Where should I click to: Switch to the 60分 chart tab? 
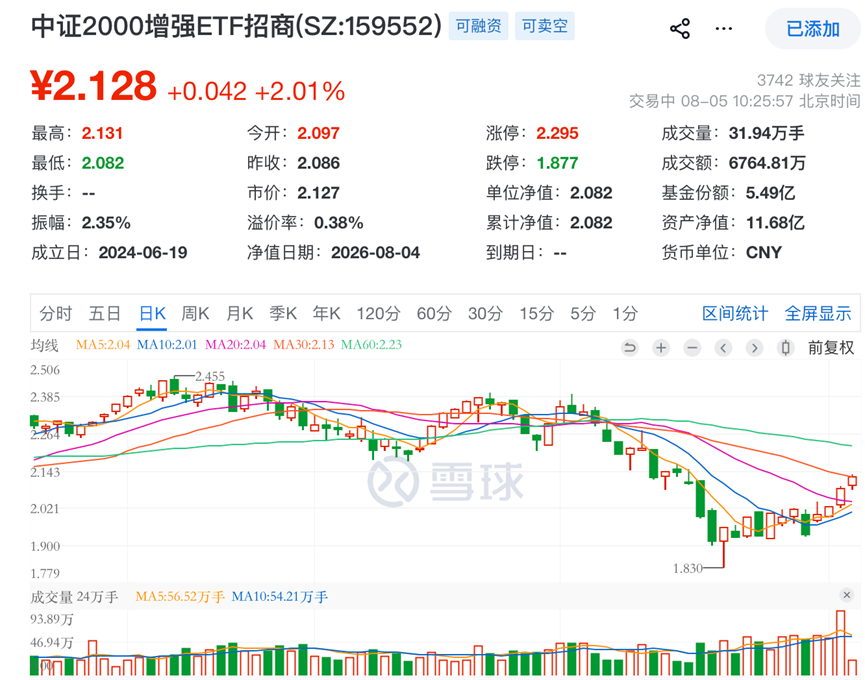tap(434, 313)
